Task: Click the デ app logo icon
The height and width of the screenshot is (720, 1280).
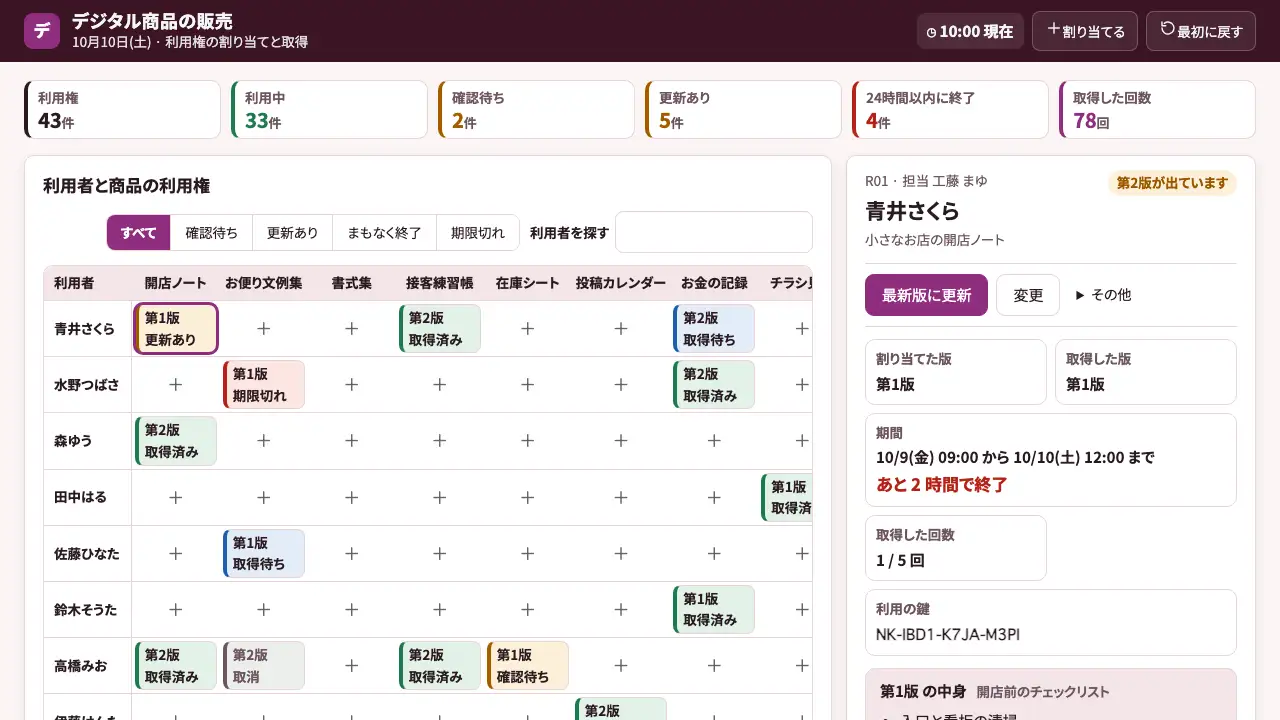Action: click(42, 30)
